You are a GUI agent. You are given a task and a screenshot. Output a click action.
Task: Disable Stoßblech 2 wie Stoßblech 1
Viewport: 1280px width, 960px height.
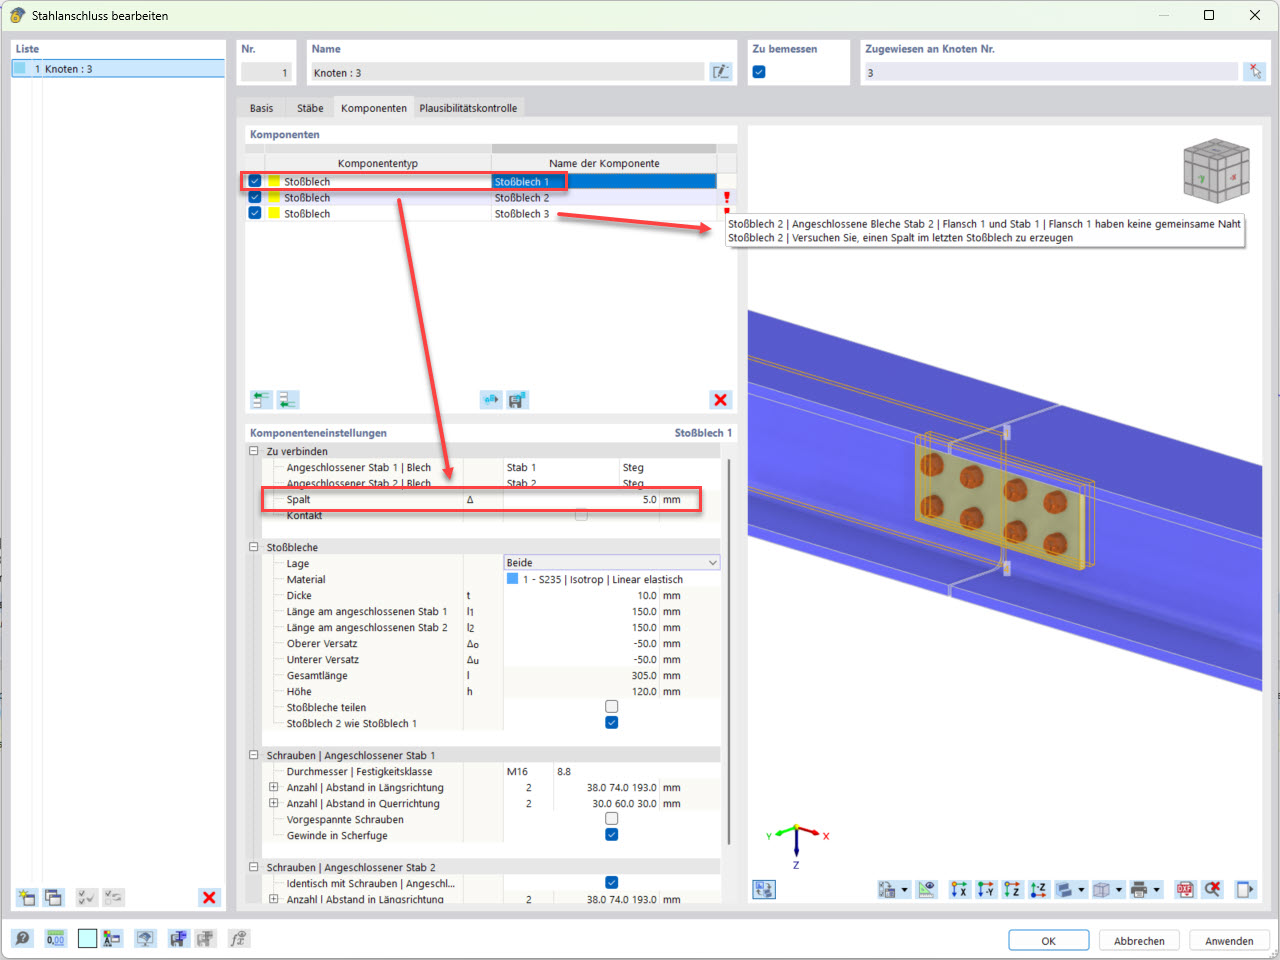[611, 722]
